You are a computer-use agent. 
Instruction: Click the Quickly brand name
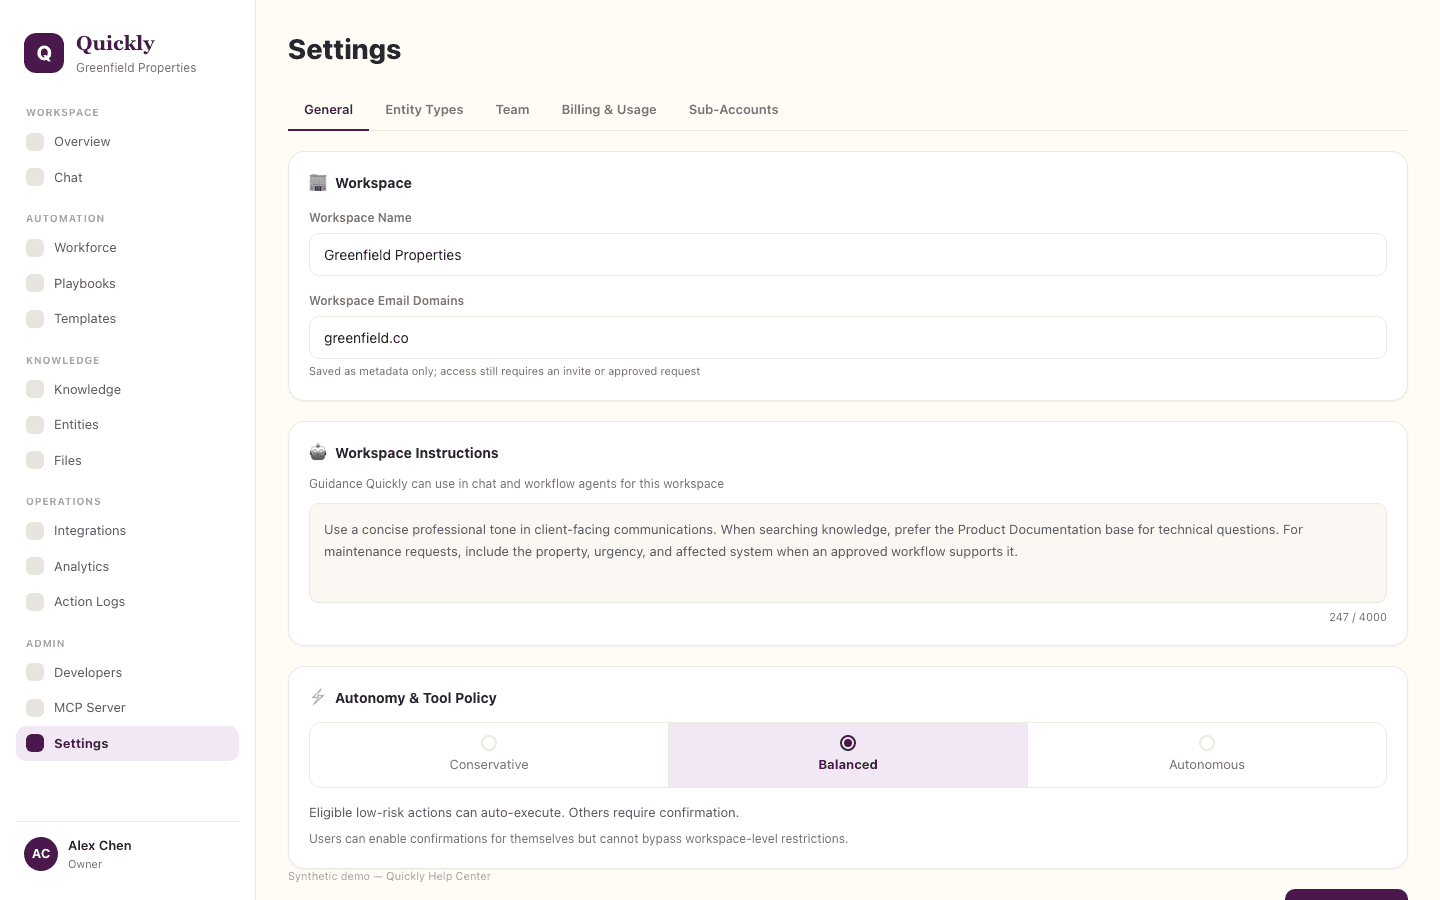[x=115, y=43]
